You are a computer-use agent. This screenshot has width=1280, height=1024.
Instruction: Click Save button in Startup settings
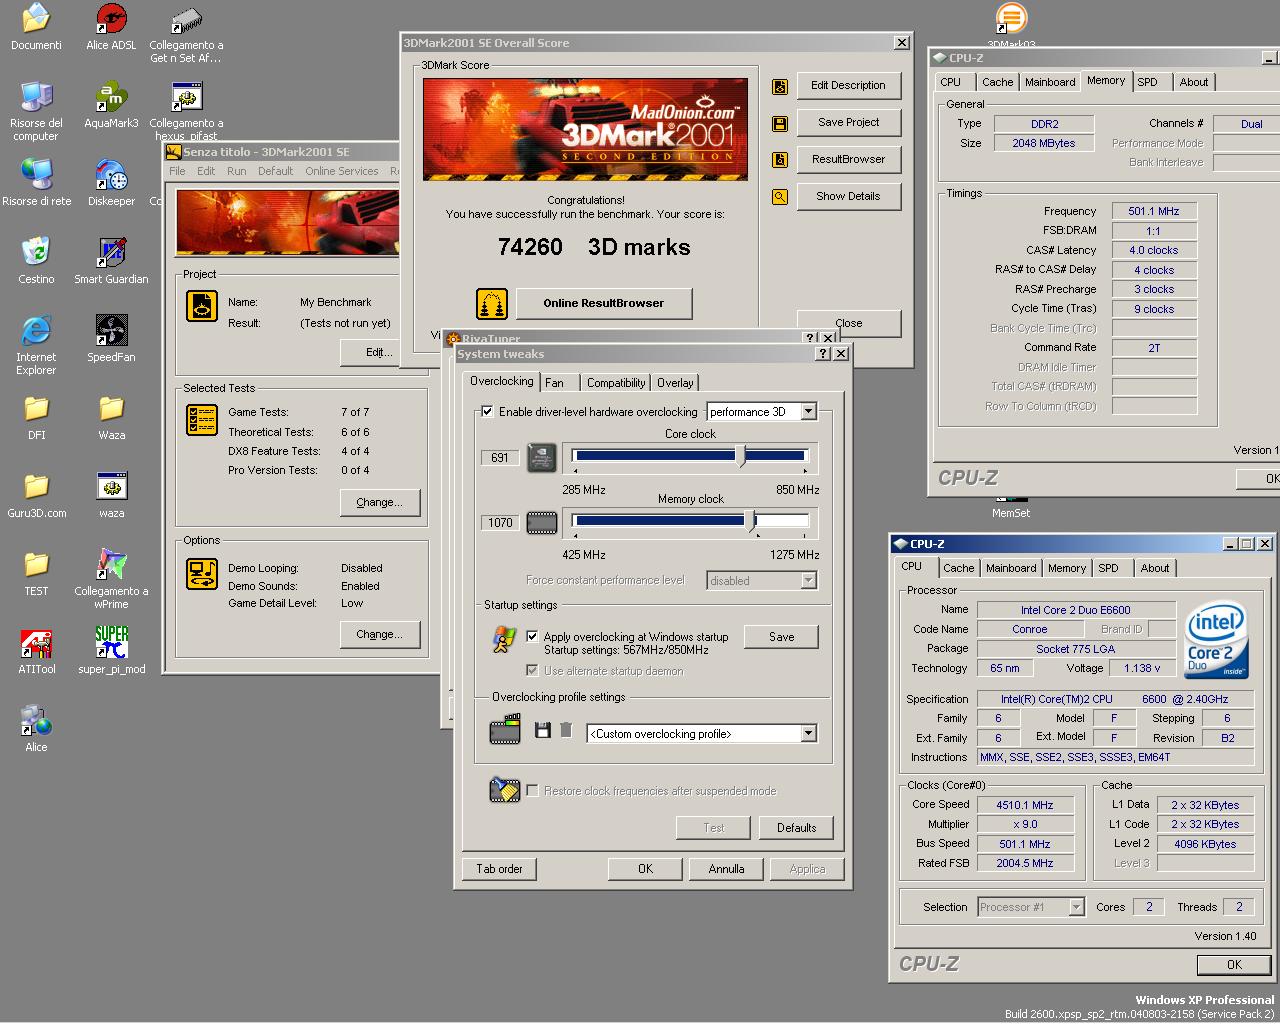pyautogui.click(x=782, y=637)
